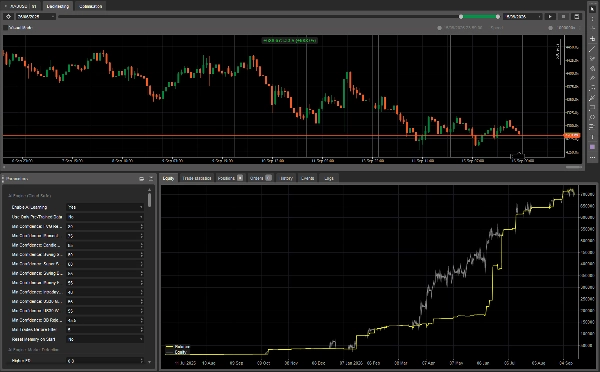Open the three-dot more tools menu at toolbar bottom
This screenshot has height=372, width=600.
[x=592, y=157]
